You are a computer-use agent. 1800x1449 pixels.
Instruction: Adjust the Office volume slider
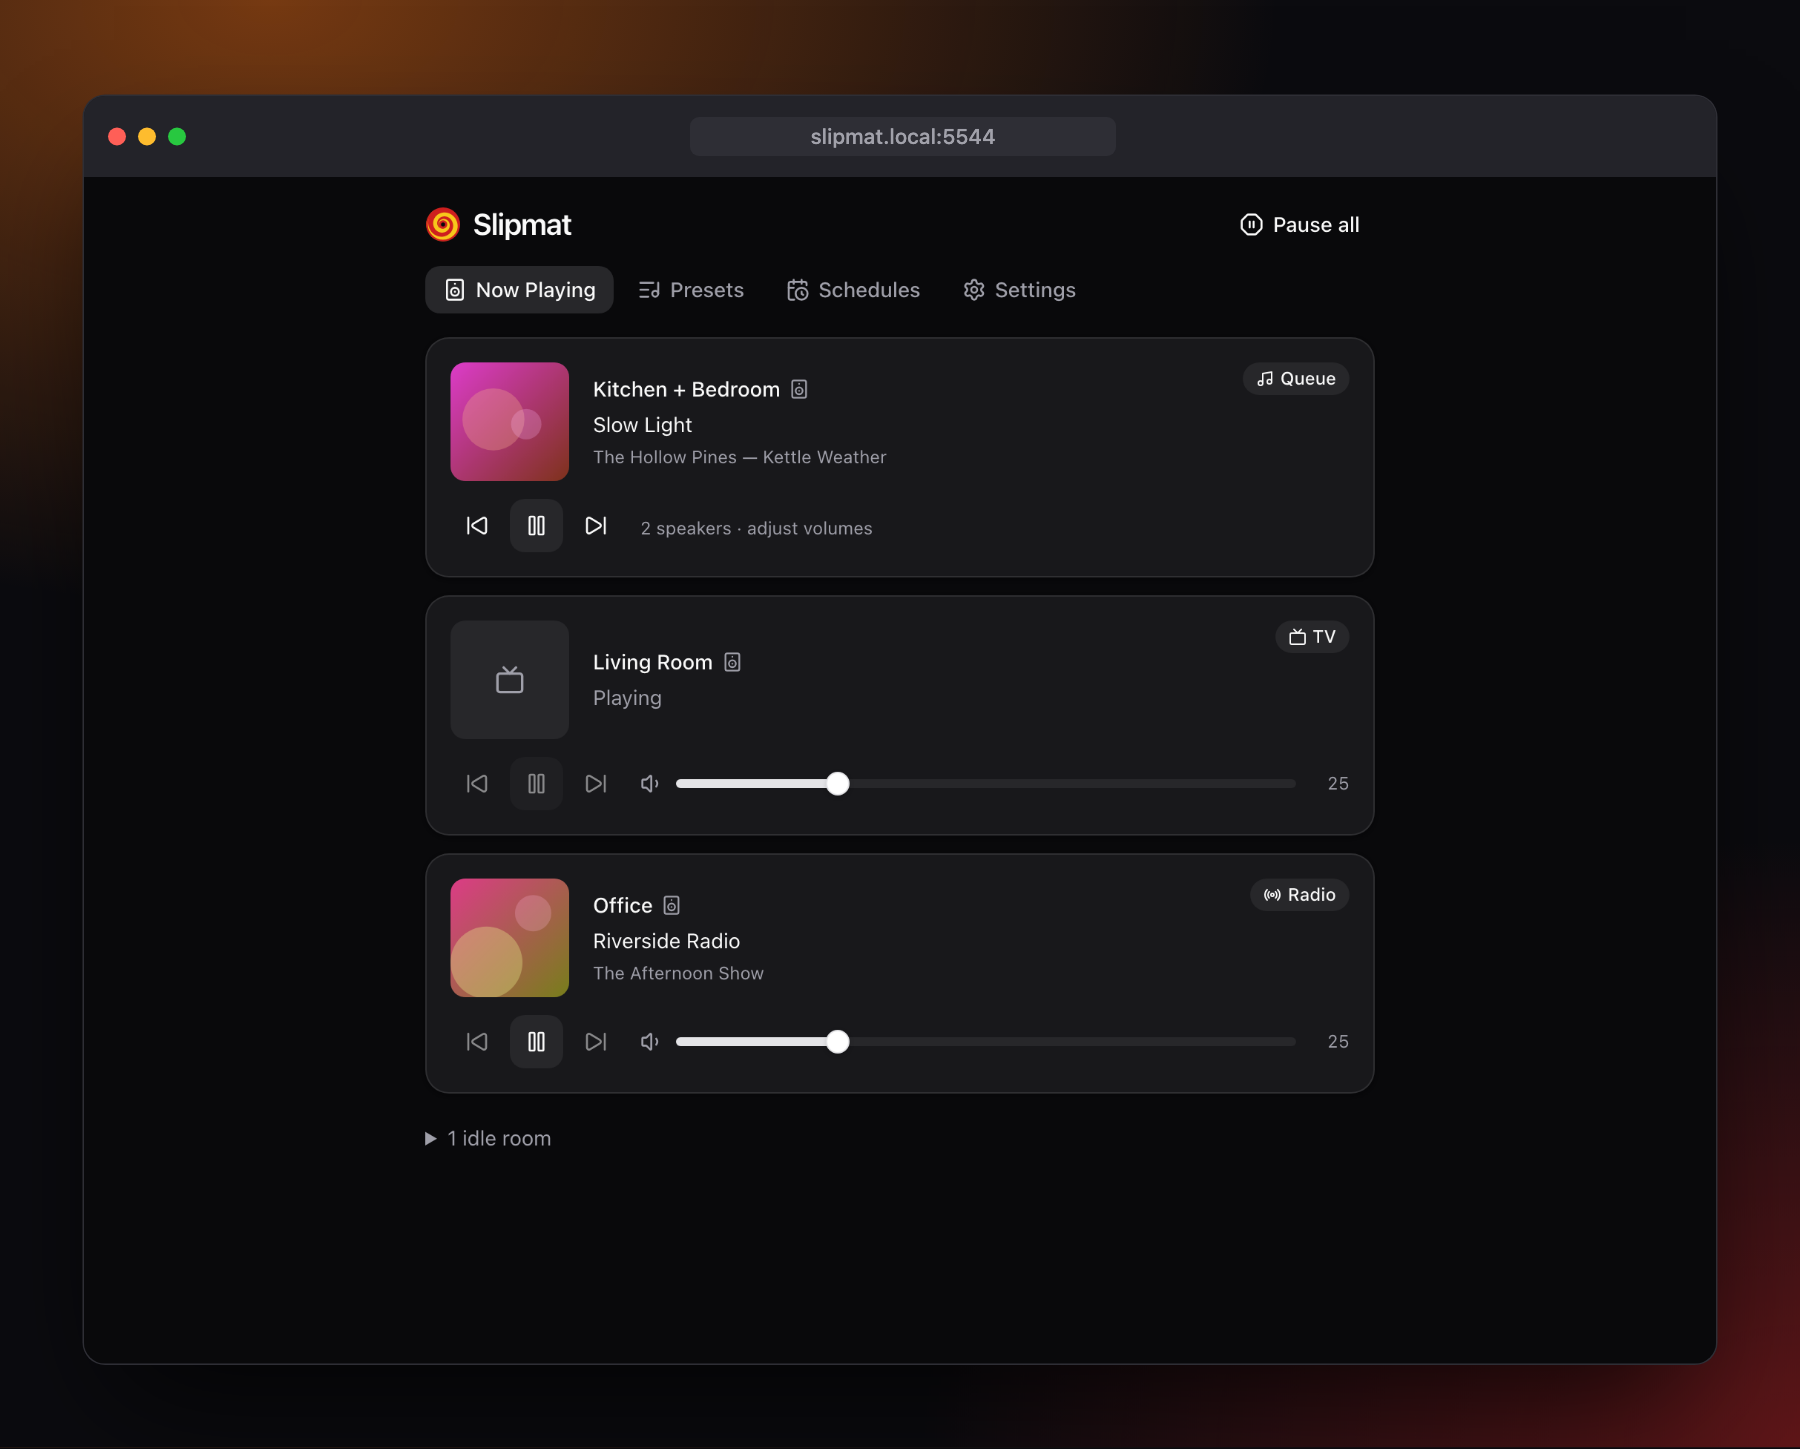[986, 1042]
